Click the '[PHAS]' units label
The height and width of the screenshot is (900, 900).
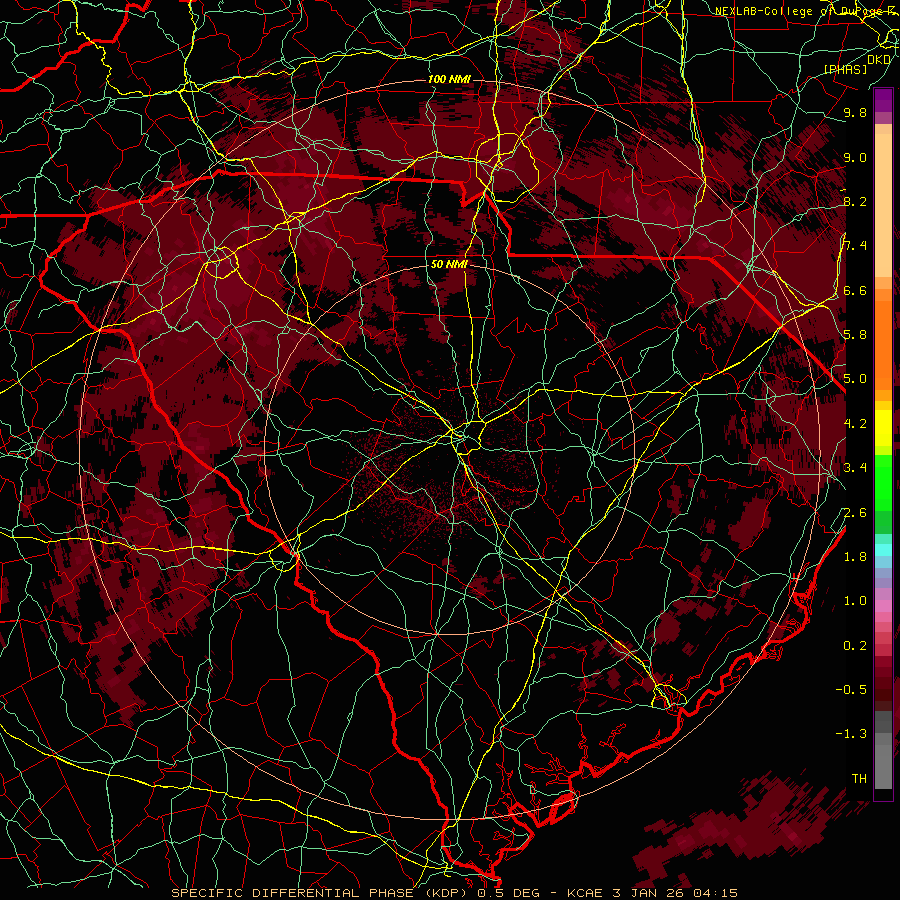[x=845, y=69]
